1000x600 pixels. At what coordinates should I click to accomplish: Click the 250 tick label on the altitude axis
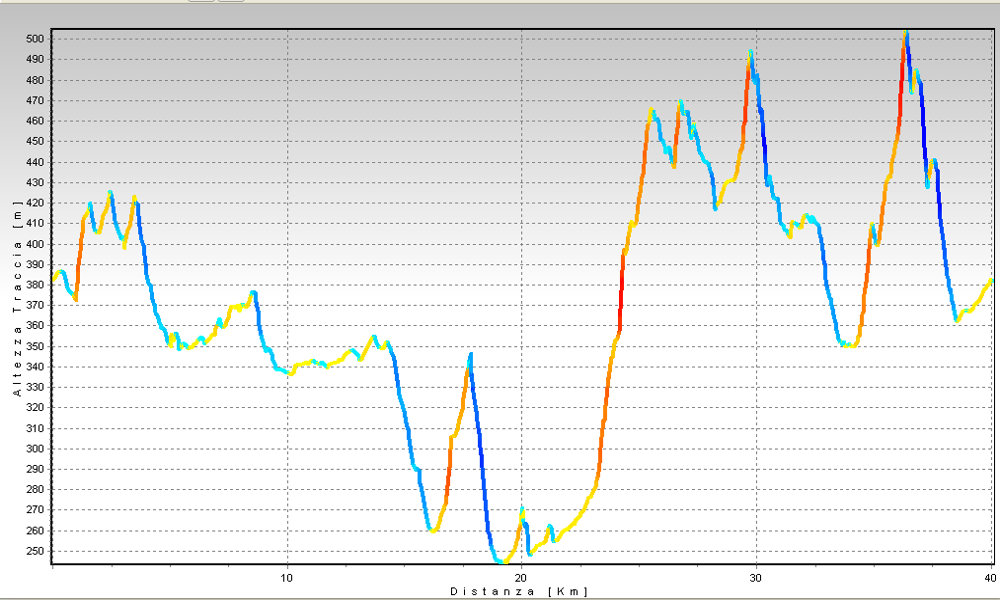pyautogui.click(x=35, y=551)
